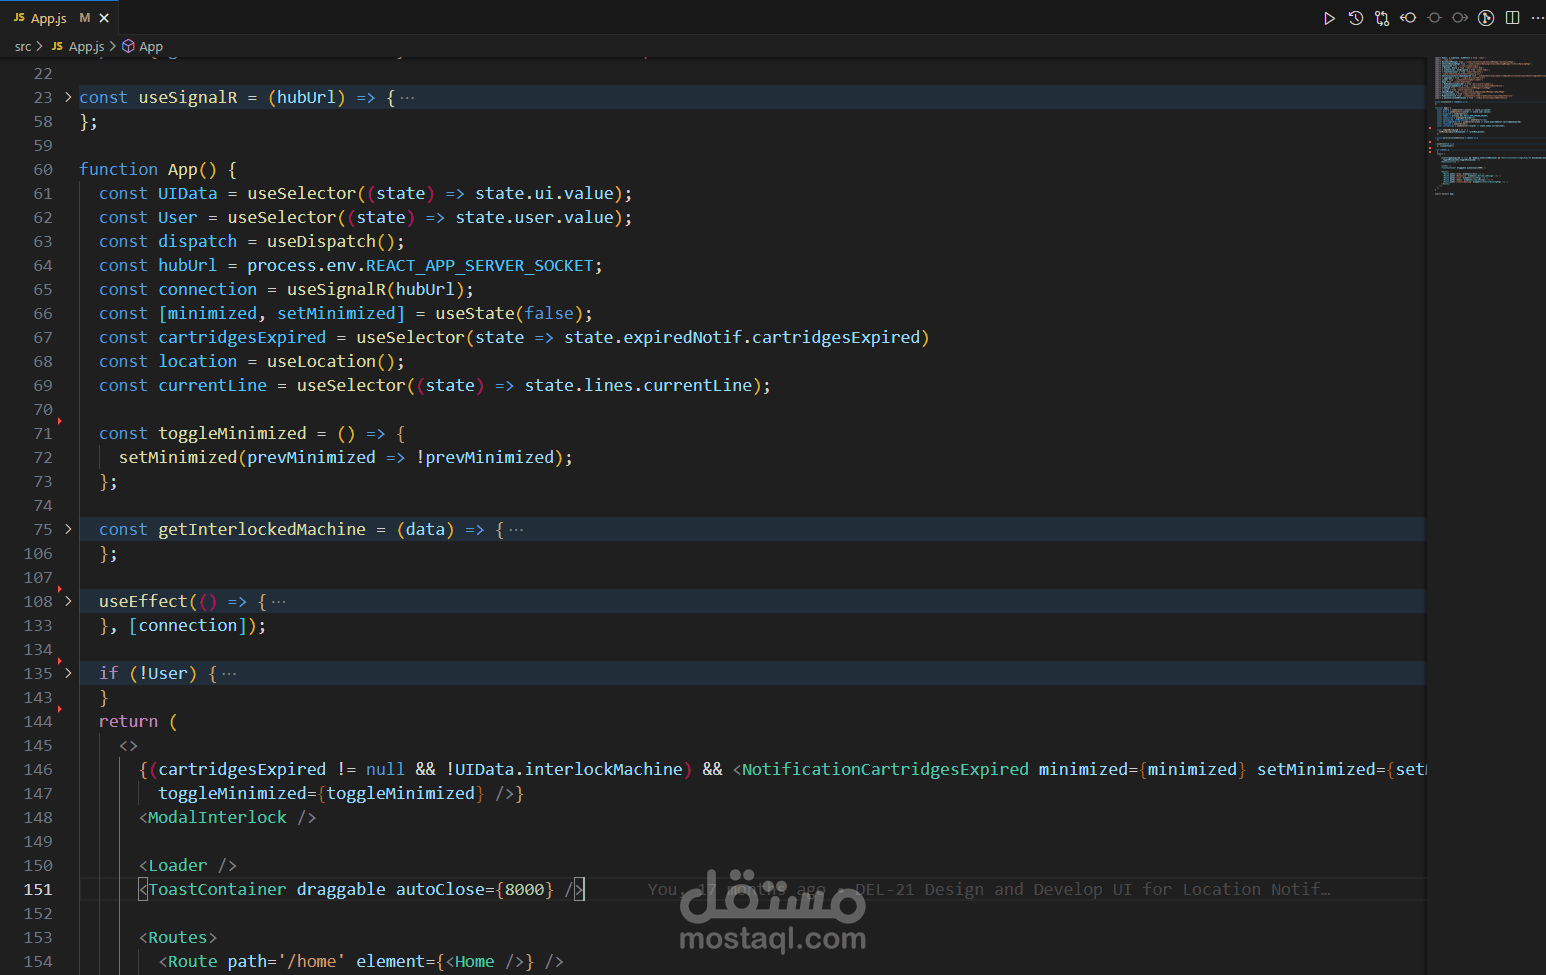1546x975 pixels.
Task: Toggle file blame with the git circle icon
Action: tap(1486, 18)
